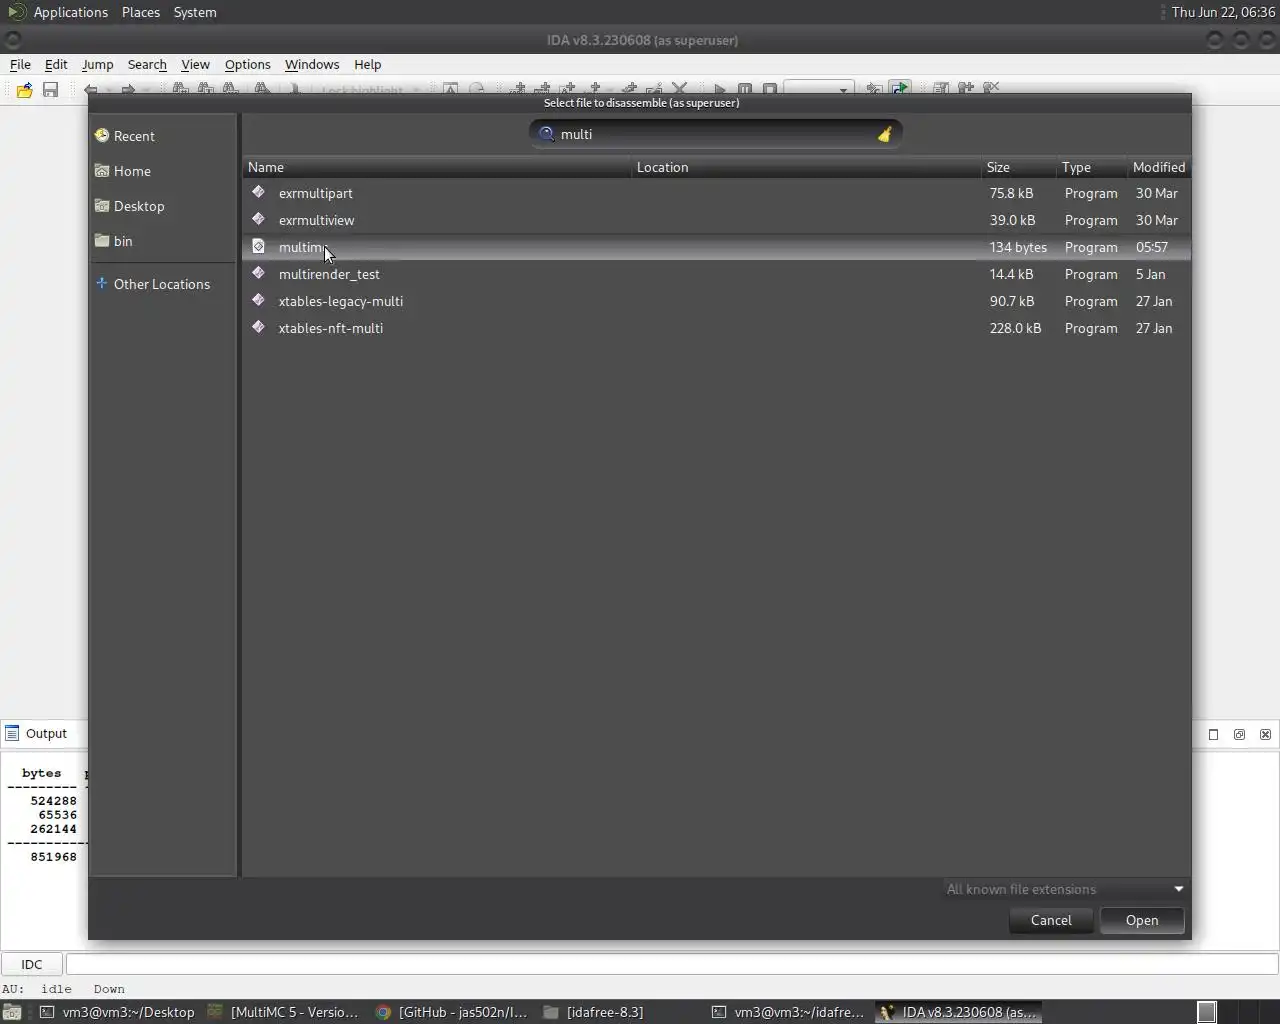Click the exrmultiview file icon
Image resolution: width=1280 pixels, height=1024 pixels.
258,219
